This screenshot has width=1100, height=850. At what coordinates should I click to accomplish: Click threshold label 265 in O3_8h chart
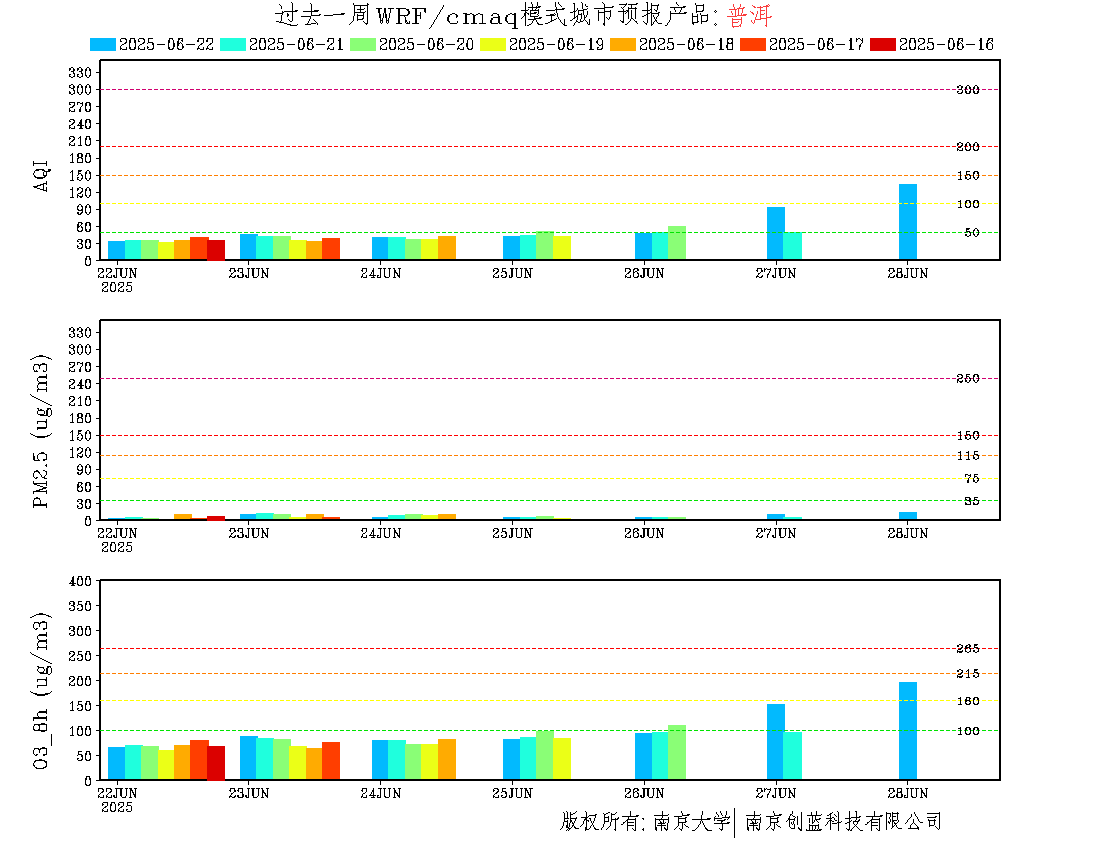pos(968,649)
